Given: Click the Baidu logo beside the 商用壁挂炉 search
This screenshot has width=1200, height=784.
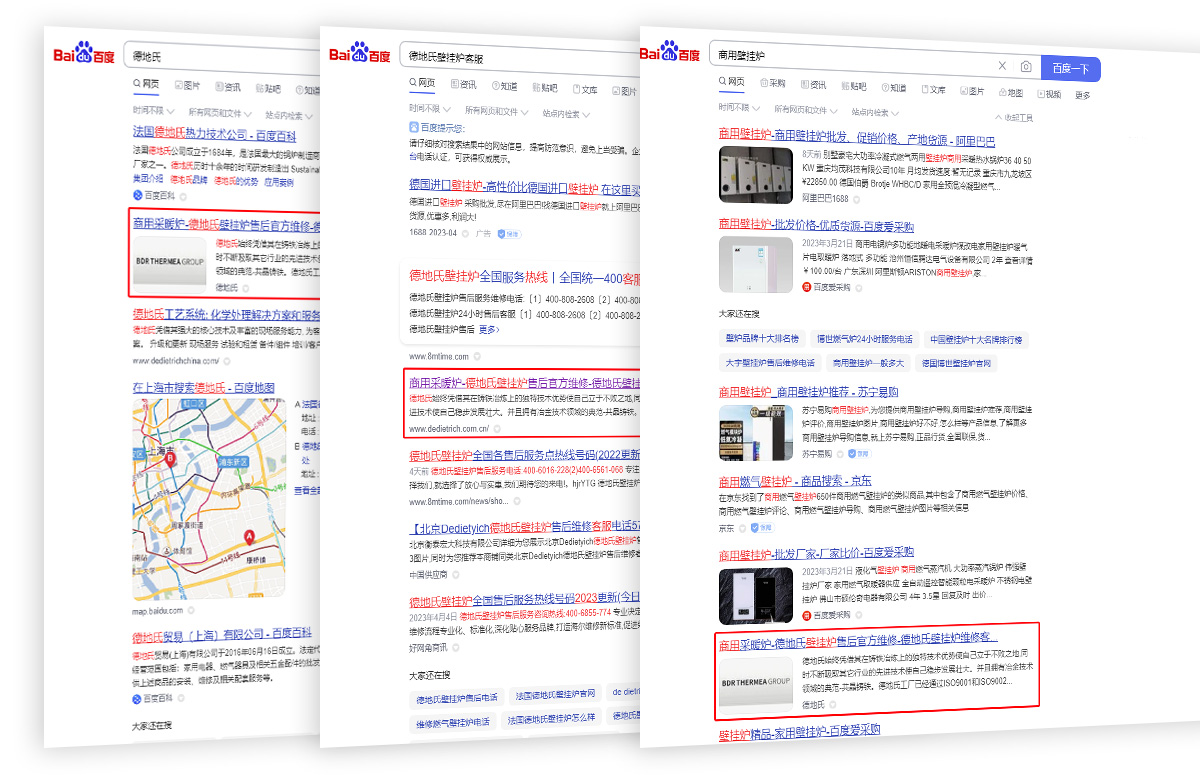Looking at the screenshot, I should (x=671, y=54).
